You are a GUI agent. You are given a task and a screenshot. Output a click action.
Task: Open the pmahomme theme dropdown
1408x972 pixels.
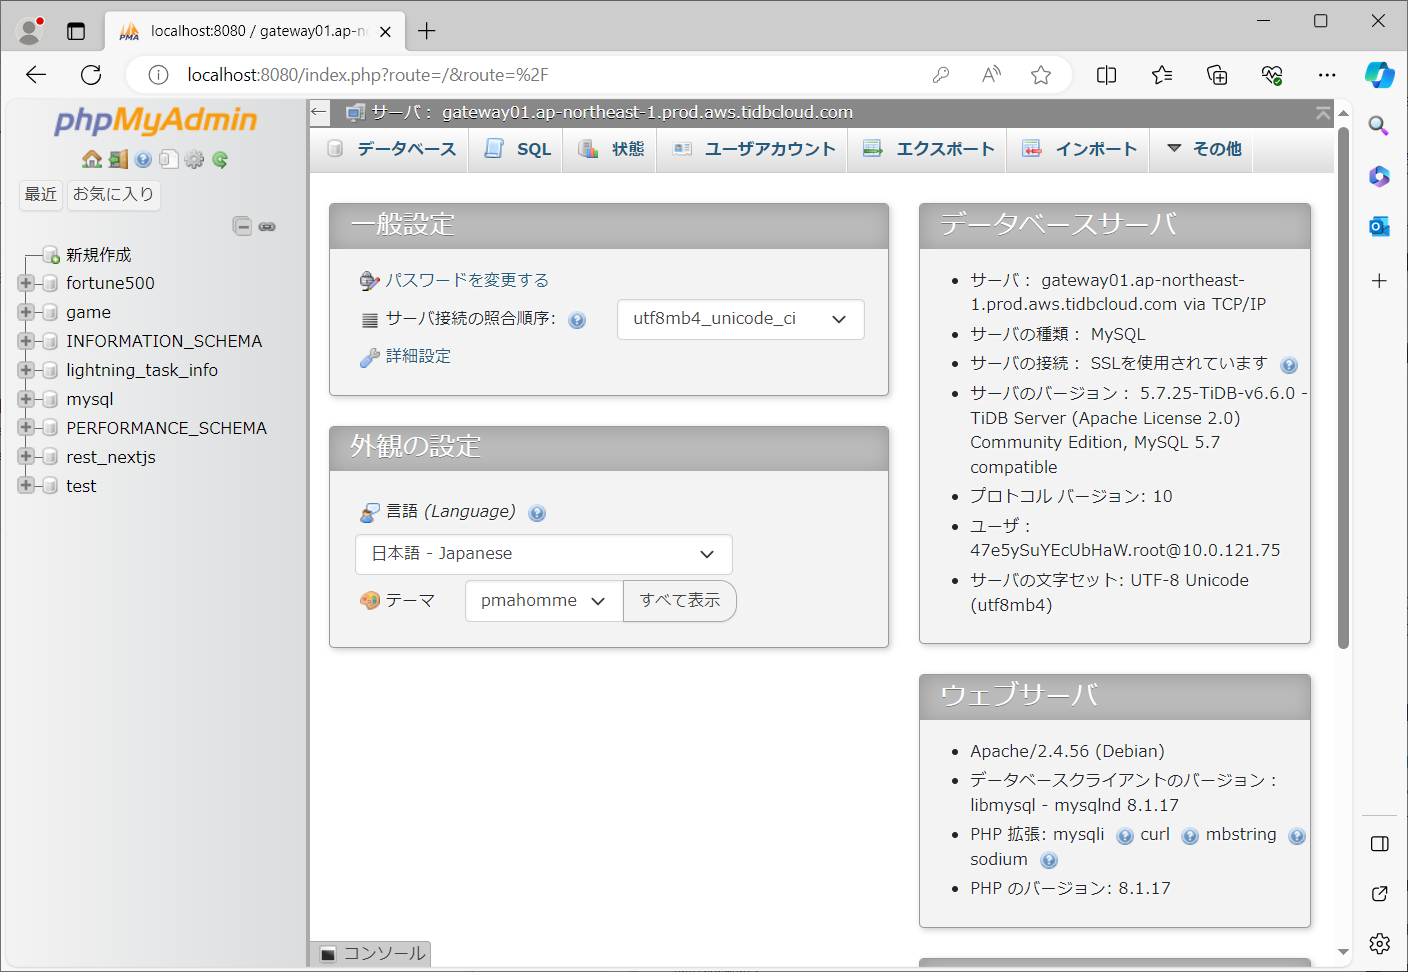543,601
